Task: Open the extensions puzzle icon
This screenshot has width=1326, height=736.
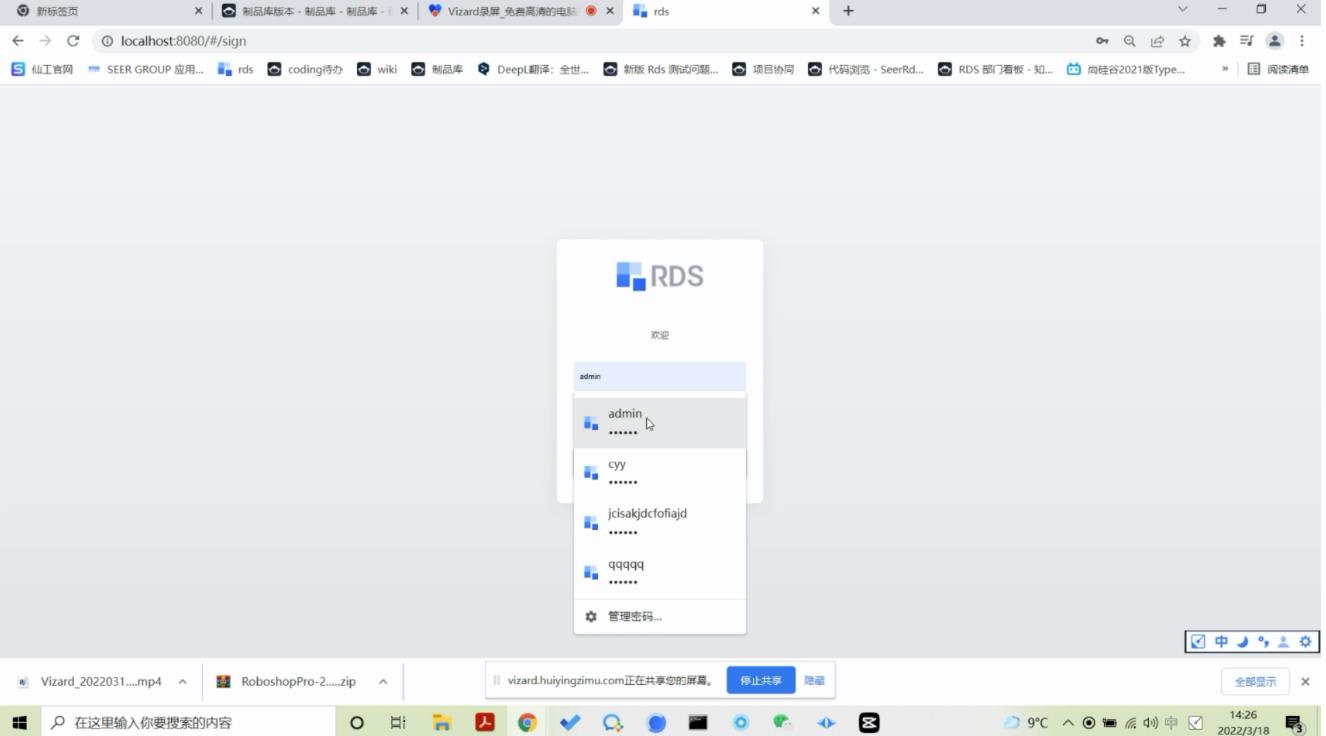Action: [1219, 41]
